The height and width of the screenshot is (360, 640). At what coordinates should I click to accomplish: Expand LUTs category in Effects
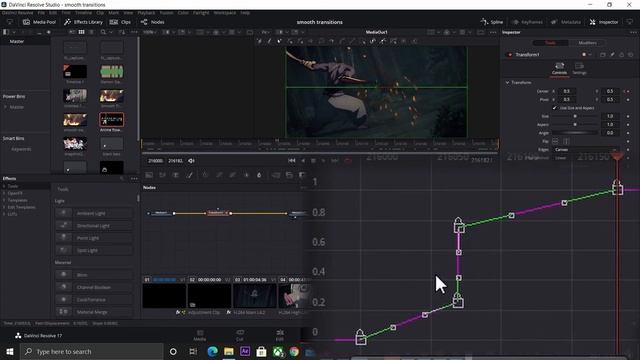coord(4,214)
